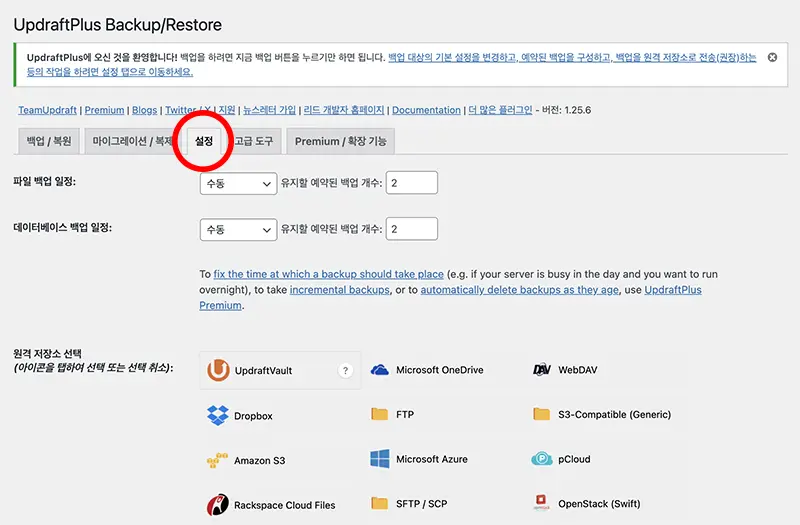This screenshot has width=800, height=525.
Task: Click the OpenStack (Swift) label text
Action: [x=599, y=504]
